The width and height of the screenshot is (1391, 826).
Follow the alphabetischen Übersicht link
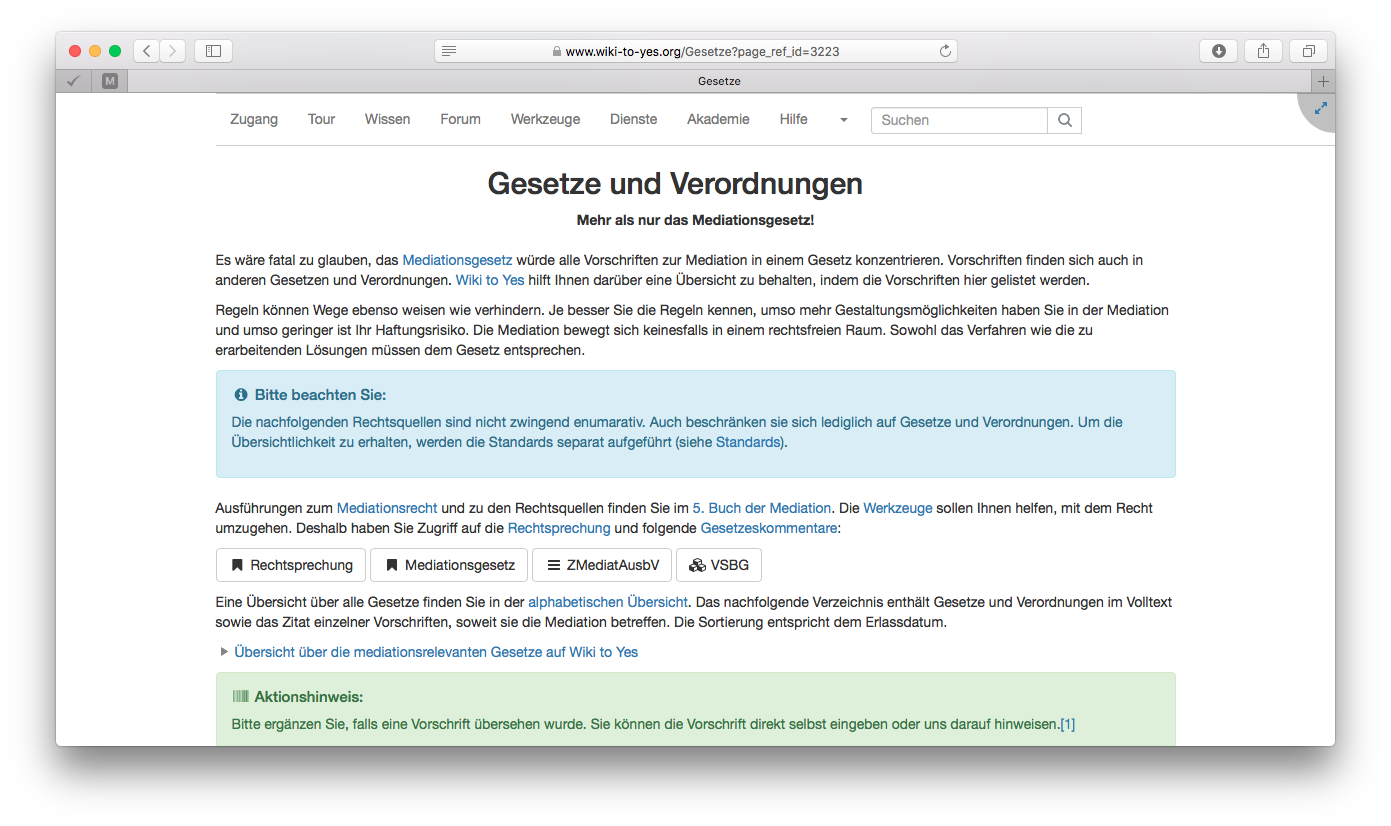coord(607,602)
